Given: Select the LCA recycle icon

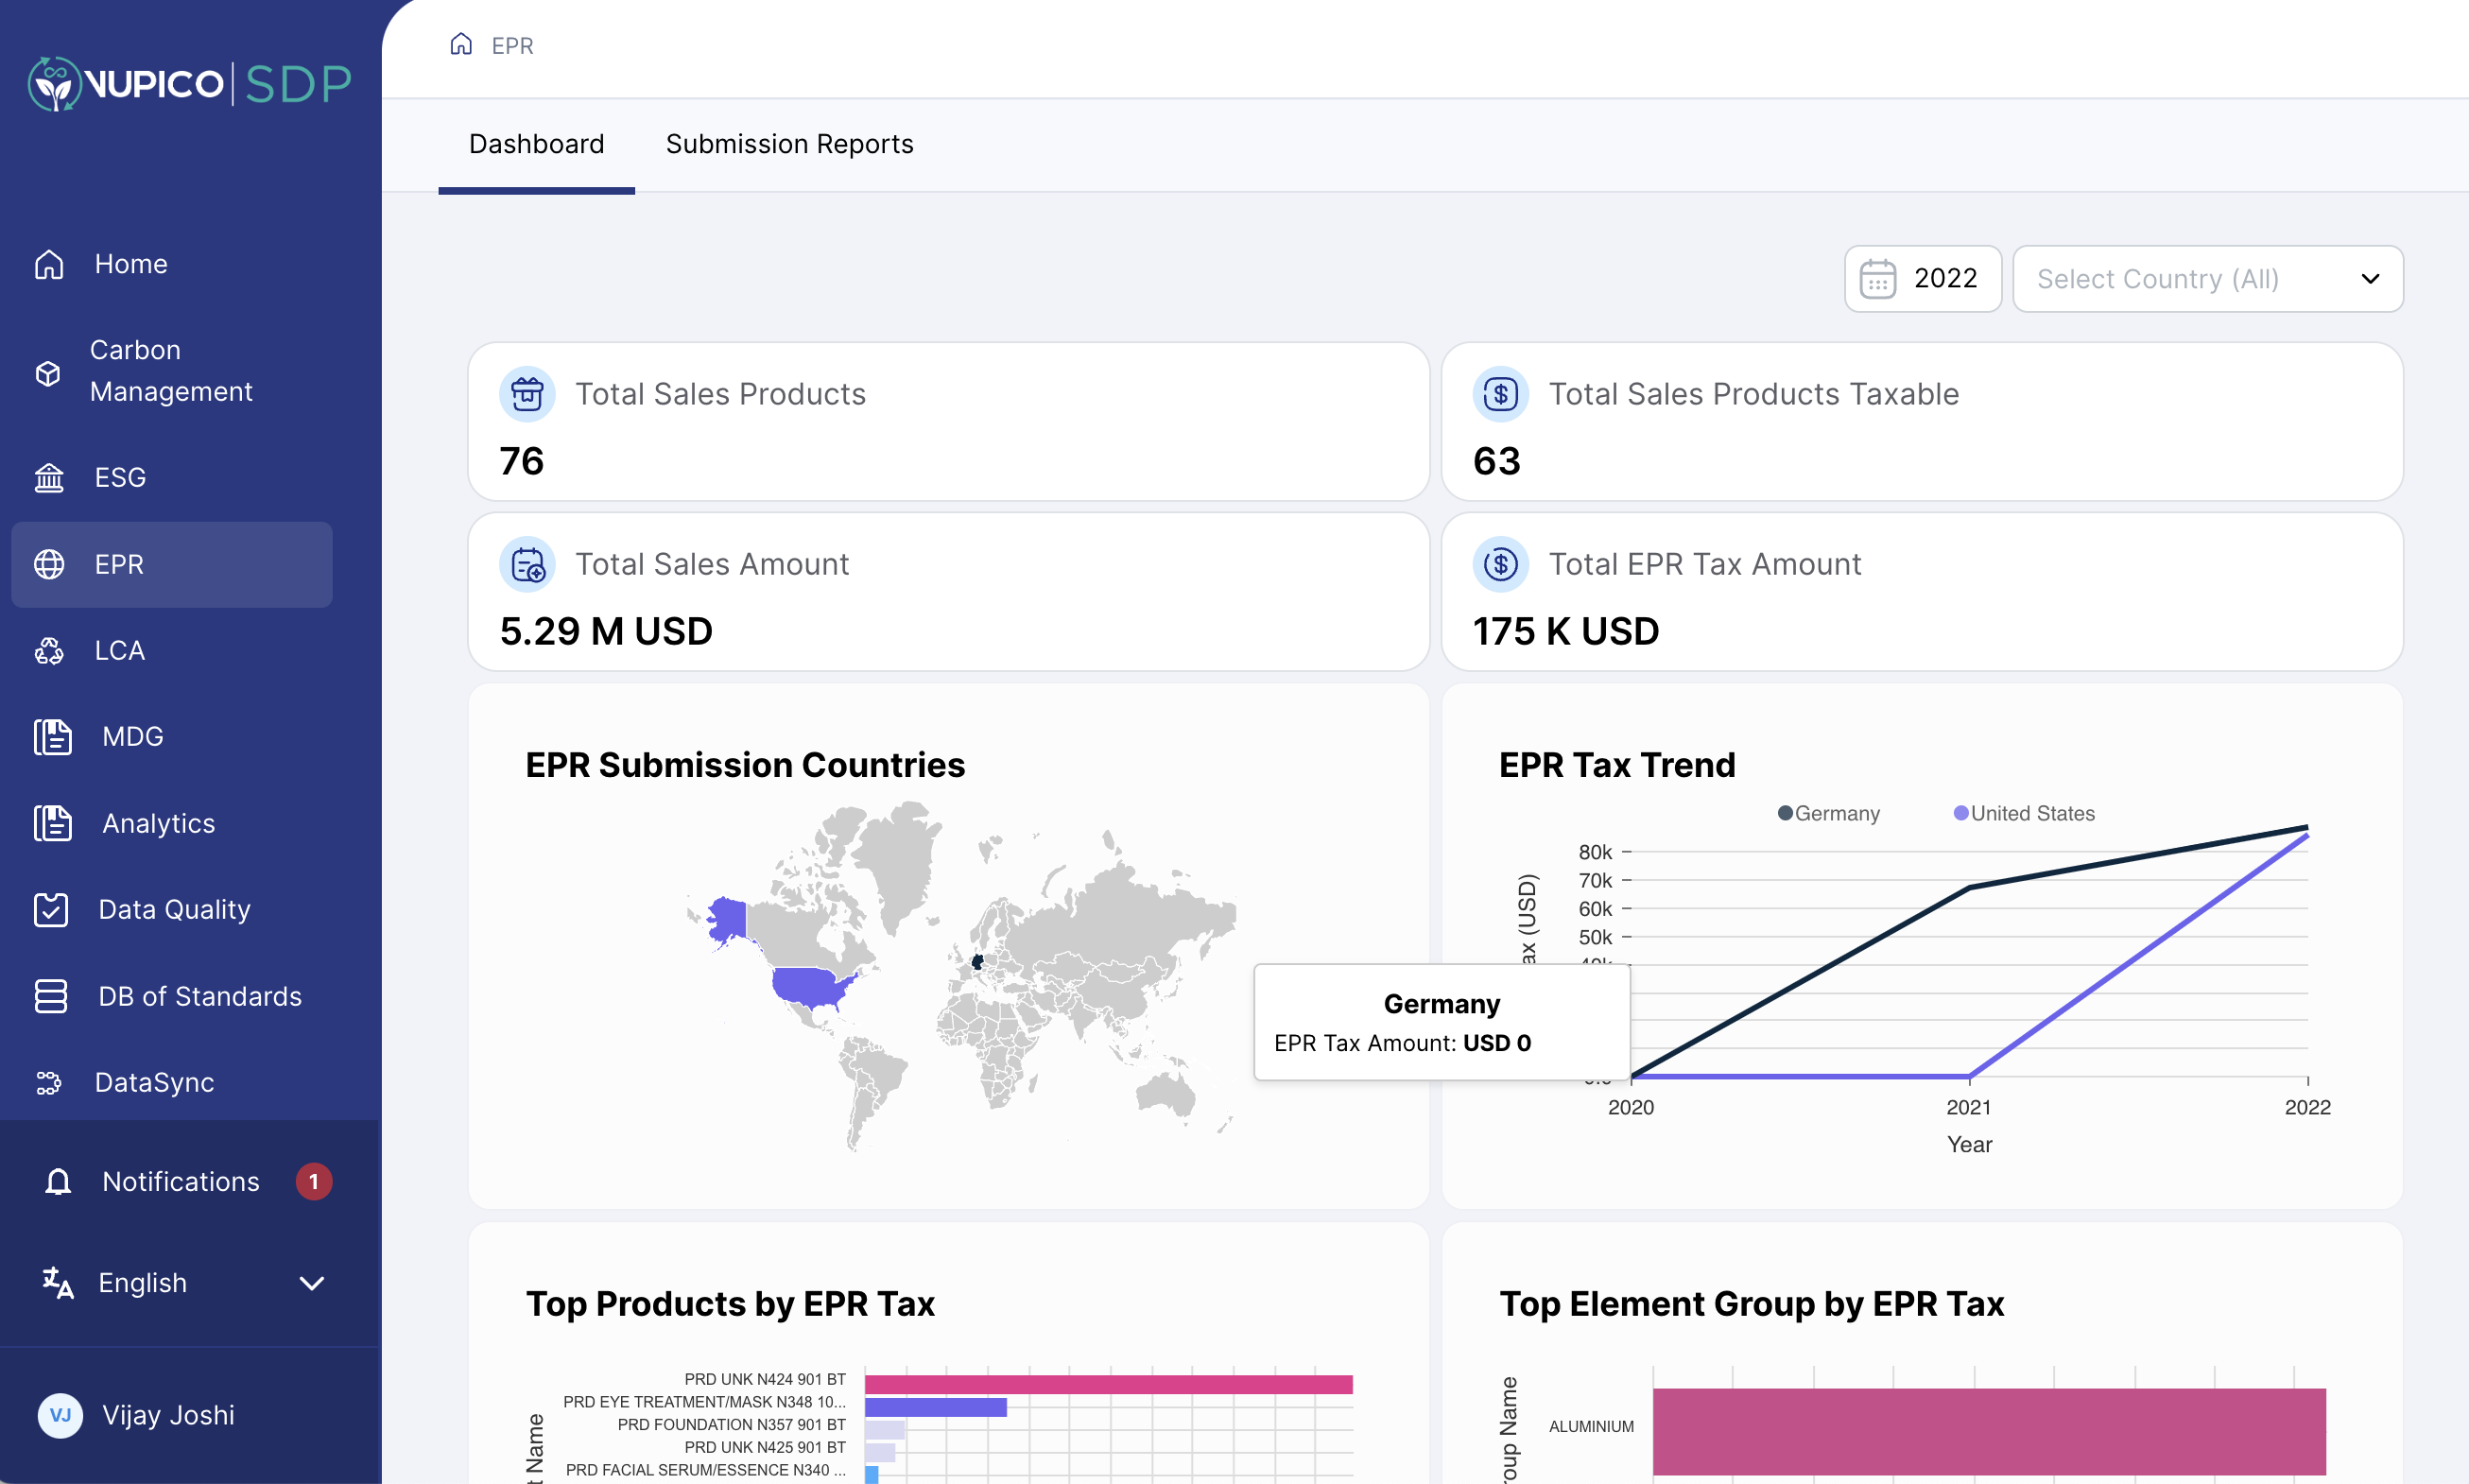Looking at the screenshot, I should (x=49, y=651).
